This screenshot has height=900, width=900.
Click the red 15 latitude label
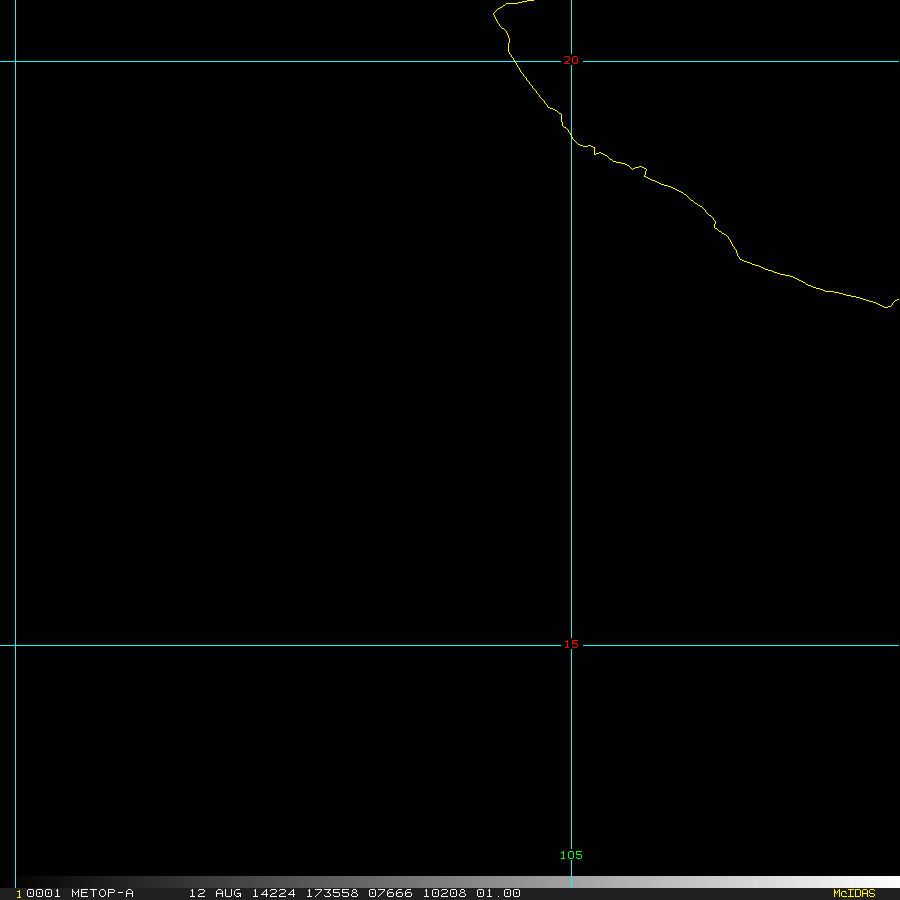pos(571,644)
